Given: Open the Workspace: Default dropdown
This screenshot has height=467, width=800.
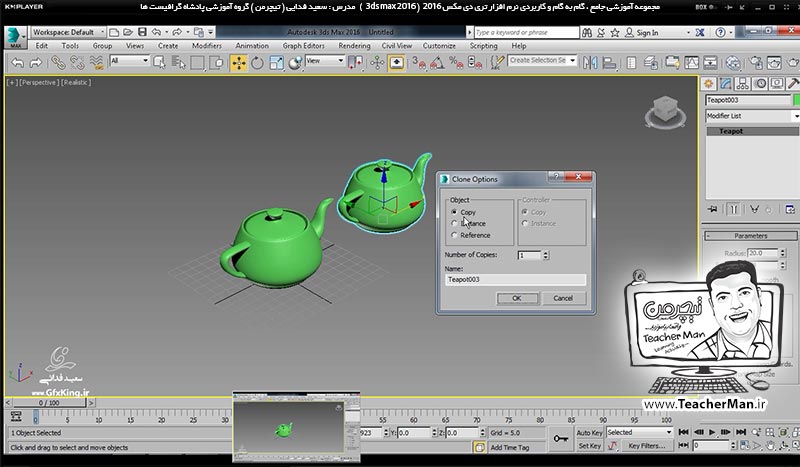Looking at the screenshot, I should (68, 32).
